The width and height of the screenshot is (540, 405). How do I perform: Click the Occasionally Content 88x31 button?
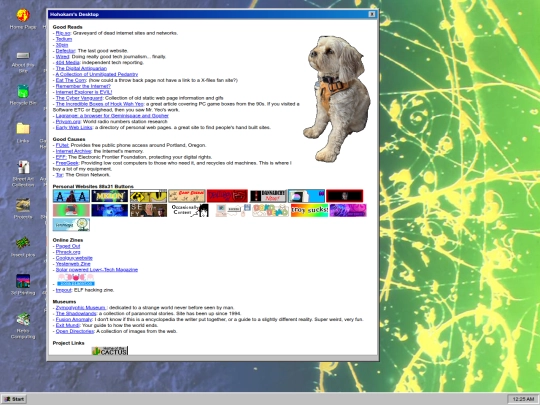190,210
